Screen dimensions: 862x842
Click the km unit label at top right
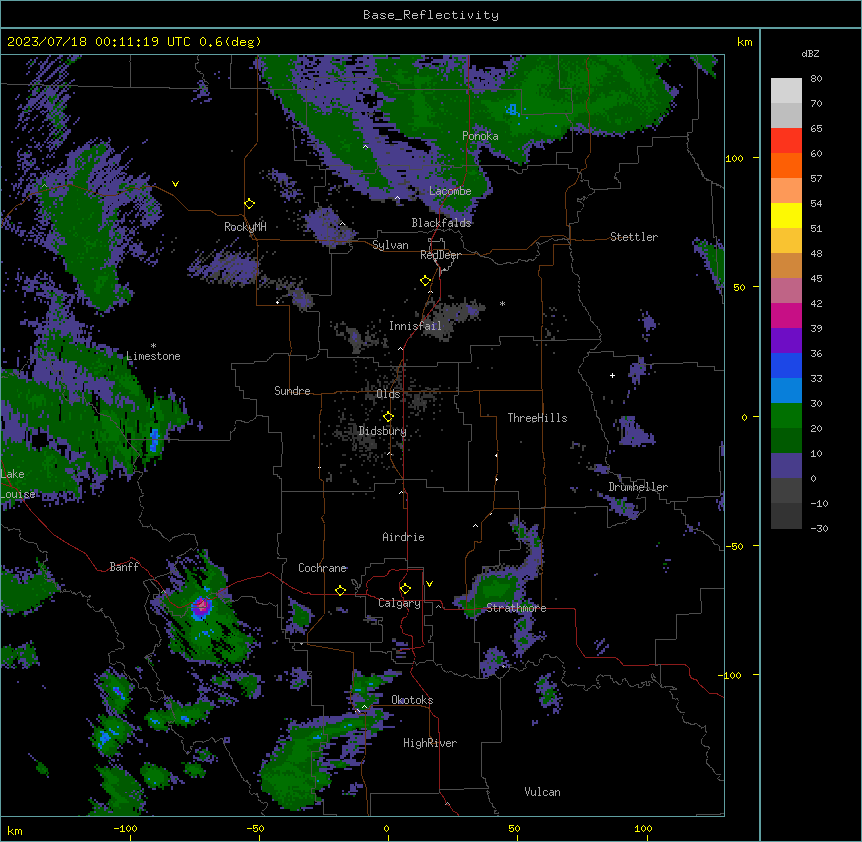pyautogui.click(x=745, y=42)
